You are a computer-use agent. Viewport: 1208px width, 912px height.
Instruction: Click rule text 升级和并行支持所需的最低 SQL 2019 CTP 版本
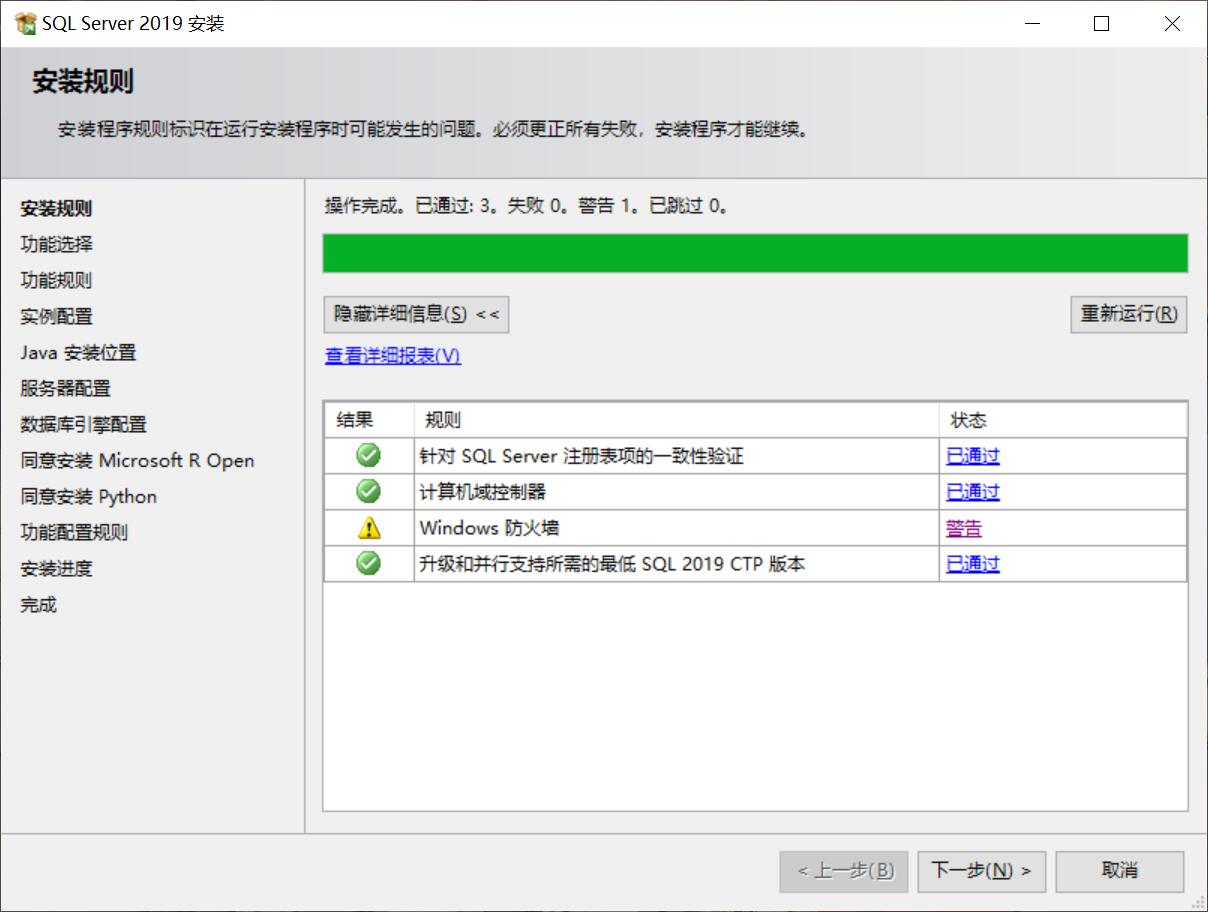(612, 564)
